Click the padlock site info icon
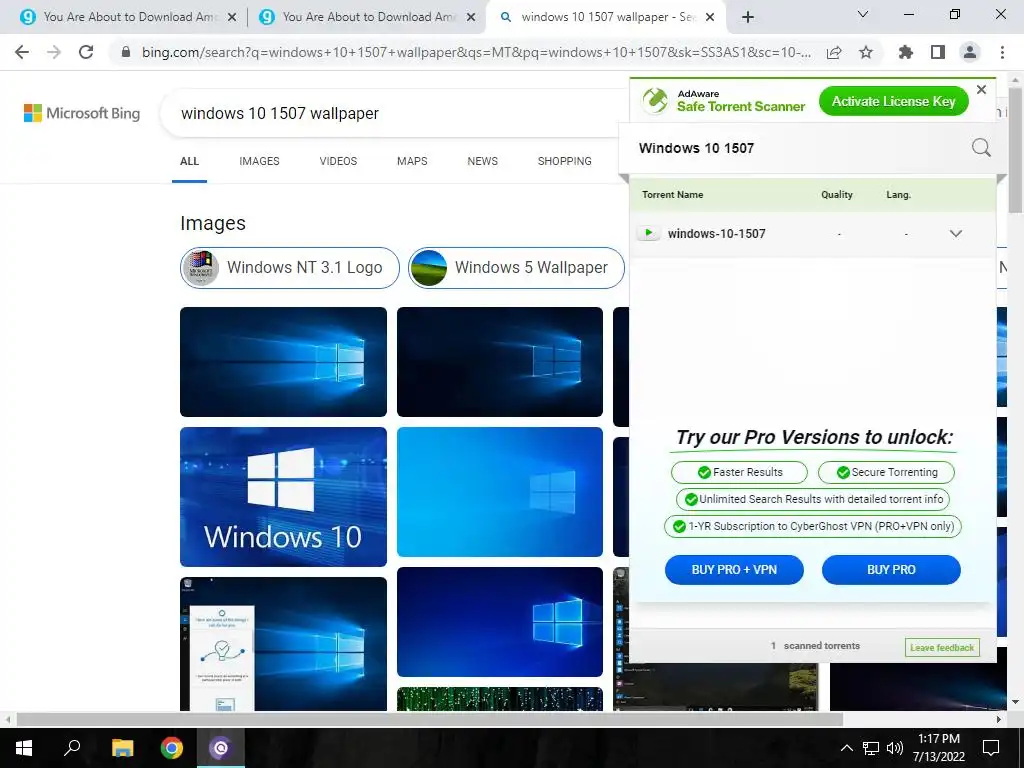This screenshot has height=768, width=1024. pos(126,52)
